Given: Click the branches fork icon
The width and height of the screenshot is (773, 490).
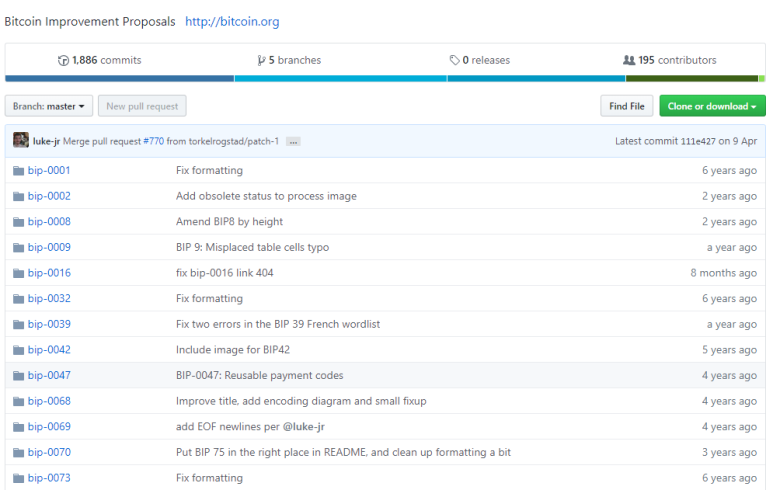Looking at the screenshot, I should click(x=261, y=61).
